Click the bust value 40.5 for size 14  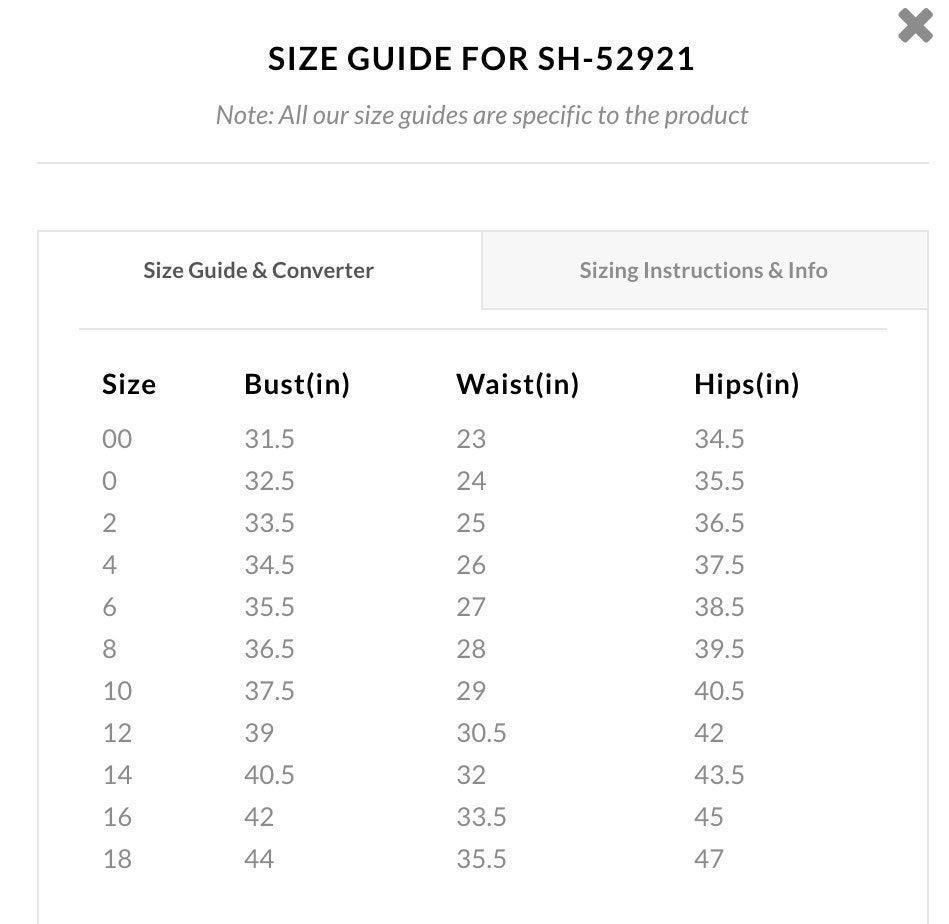[x=269, y=775]
